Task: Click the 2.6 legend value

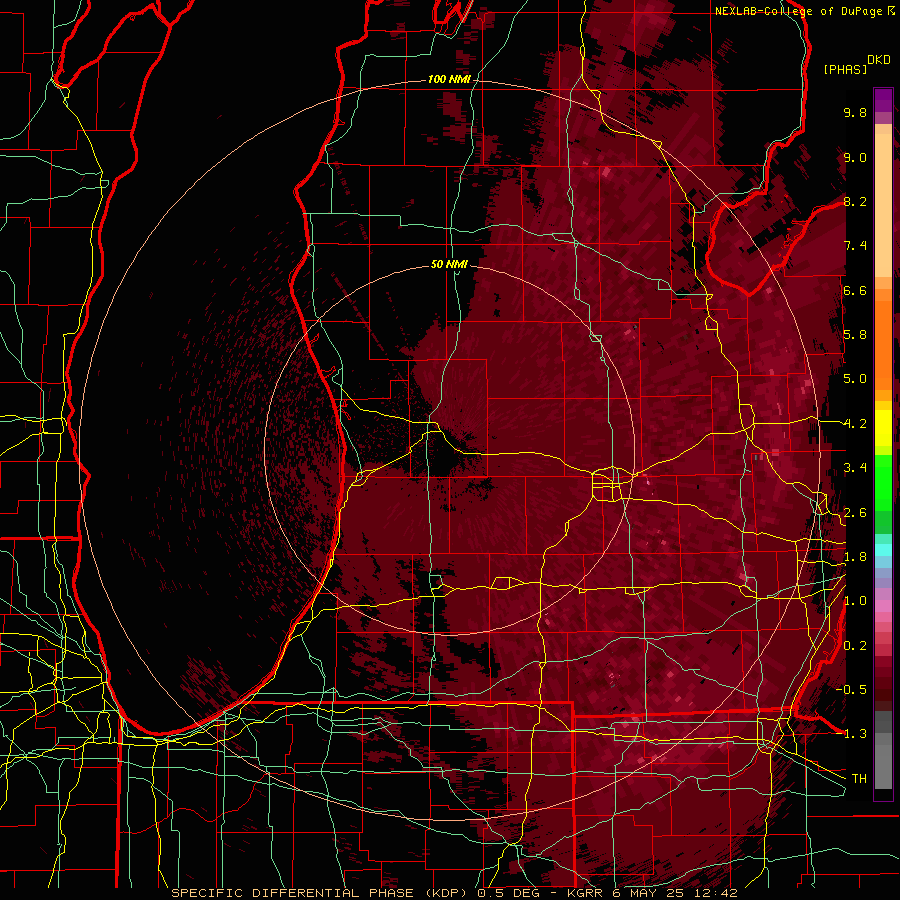Action: tap(855, 513)
